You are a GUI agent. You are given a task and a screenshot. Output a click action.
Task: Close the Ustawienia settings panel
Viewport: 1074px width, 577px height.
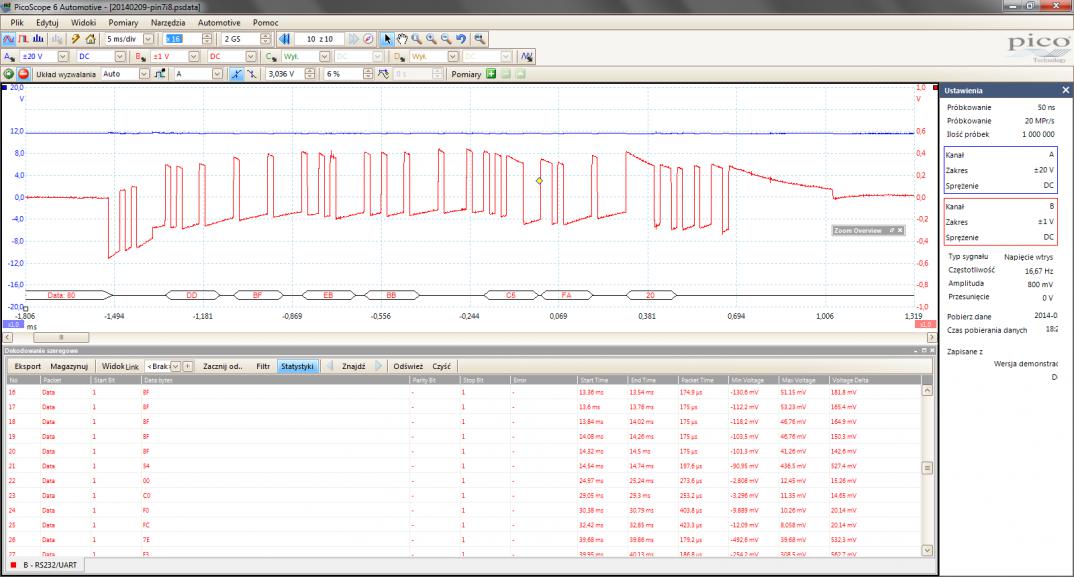[x=1065, y=91]
